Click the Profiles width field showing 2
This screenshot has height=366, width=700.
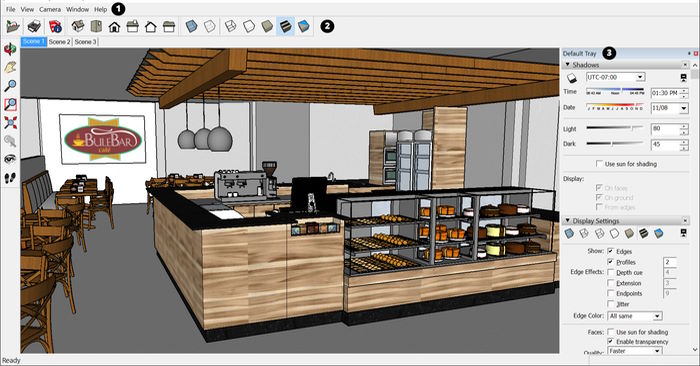670,262
